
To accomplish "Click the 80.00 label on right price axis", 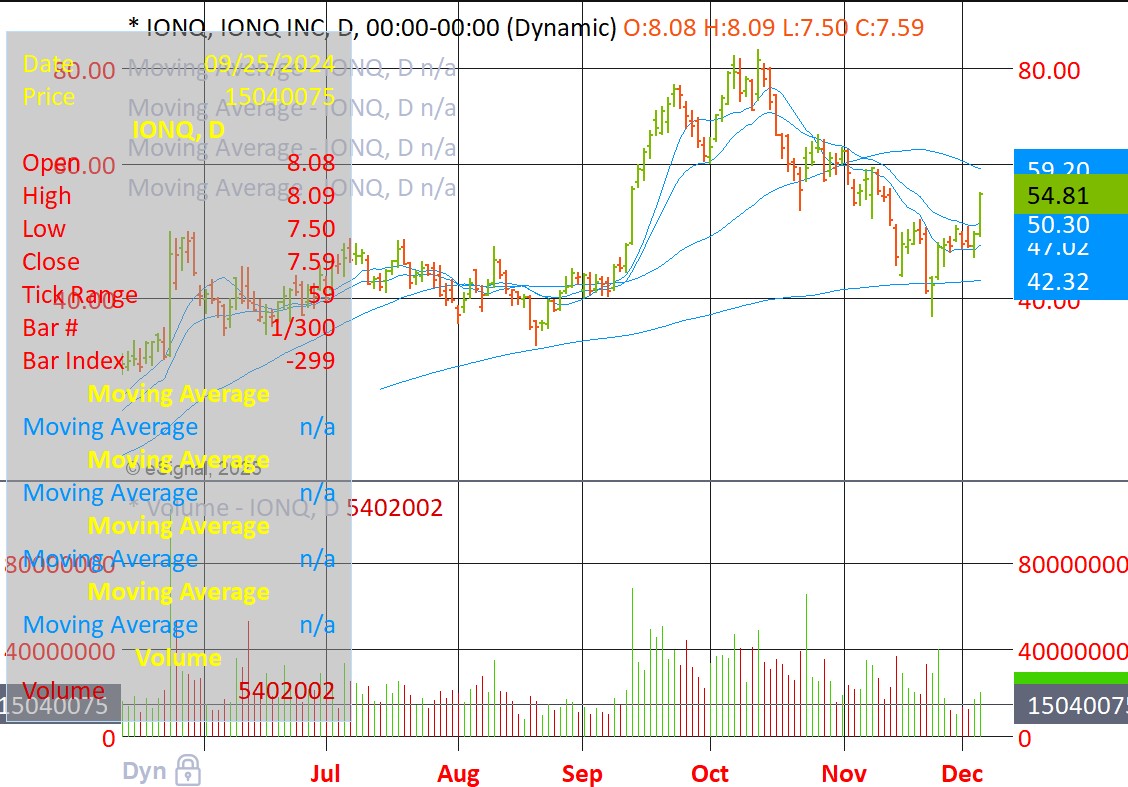I will [x=1049, y=70].
